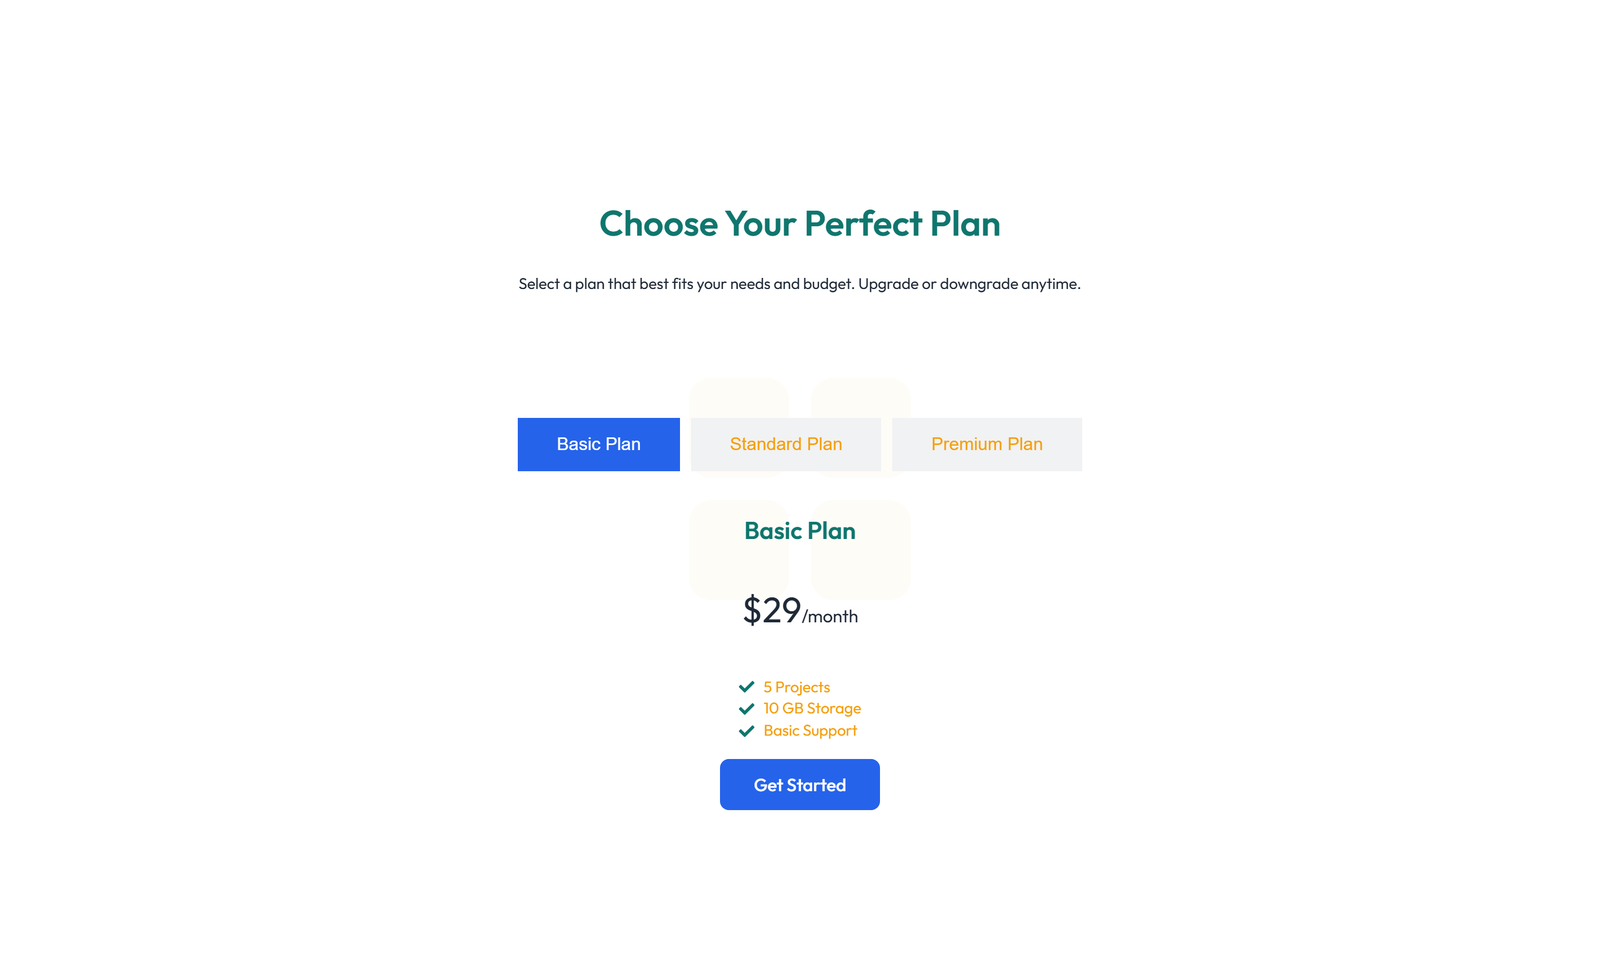Image resolution: width=1600 pixels, height=978 pixels.
Task: Click the Choose Your Perfect Plan title
Action: tap(799, 224)
